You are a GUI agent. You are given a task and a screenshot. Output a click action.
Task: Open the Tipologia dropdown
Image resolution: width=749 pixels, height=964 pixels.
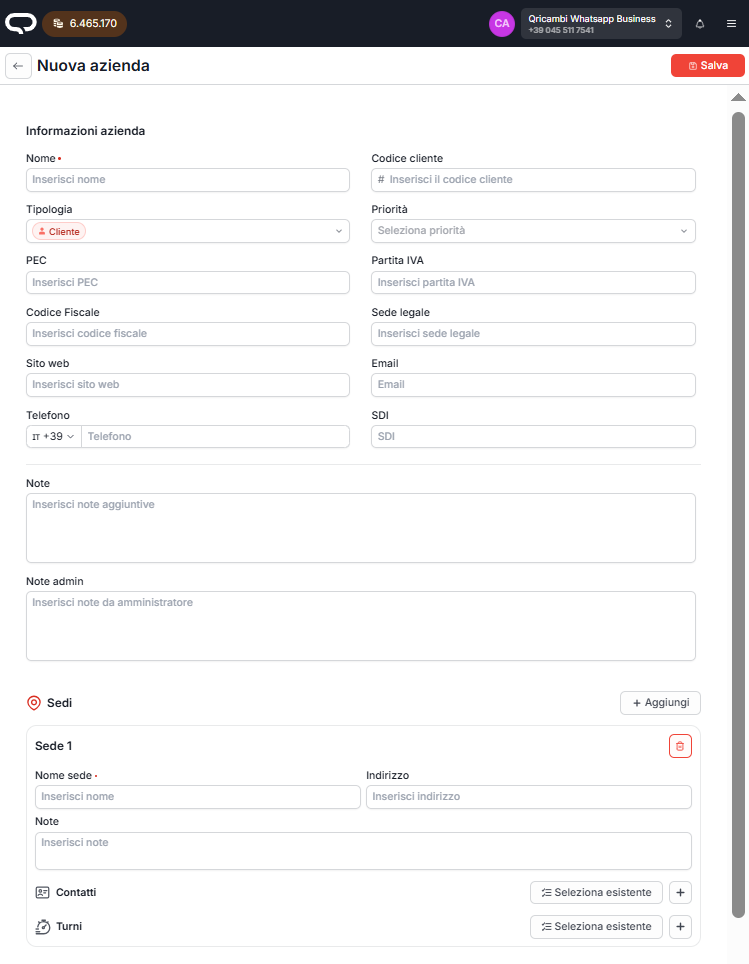pyautogui.click(x=187, y=231)
